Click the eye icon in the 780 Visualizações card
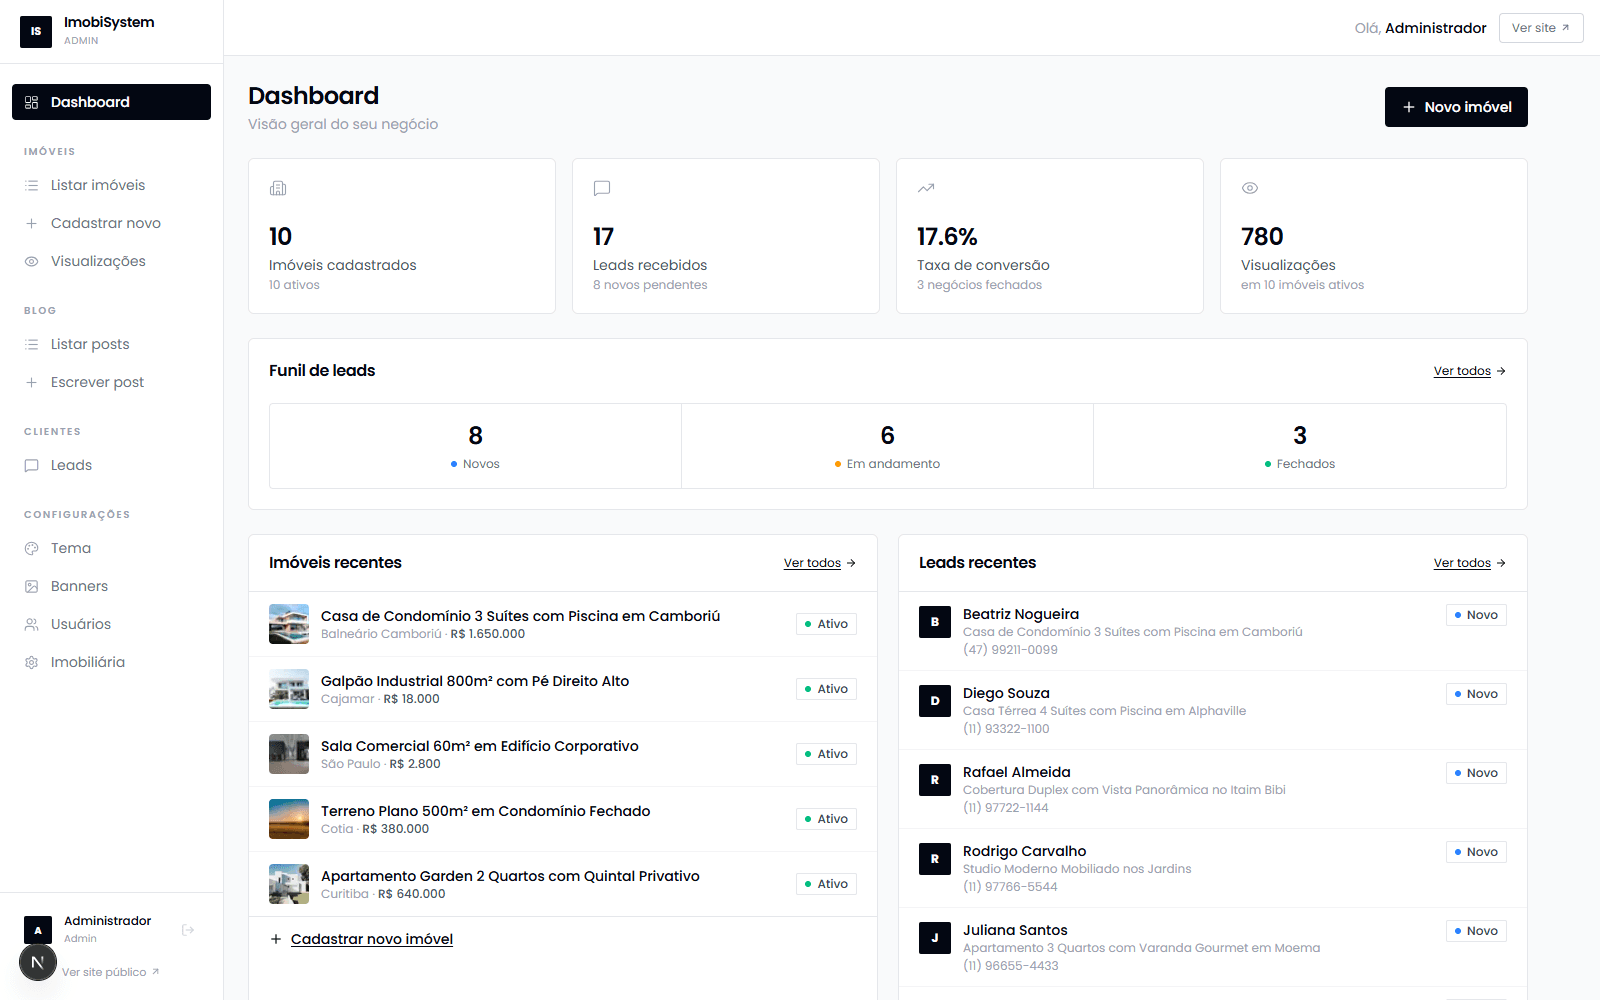 click(x=1250, y=188)
